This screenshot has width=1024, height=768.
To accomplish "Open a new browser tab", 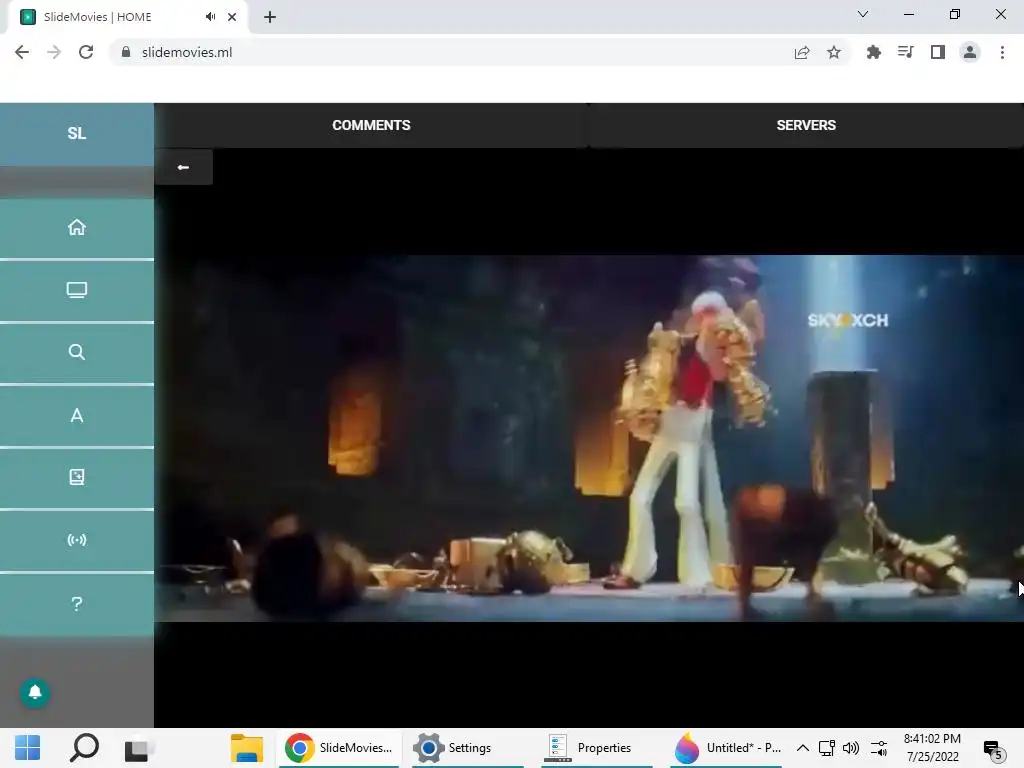I will pyautogui.click(x=270, y=17).
